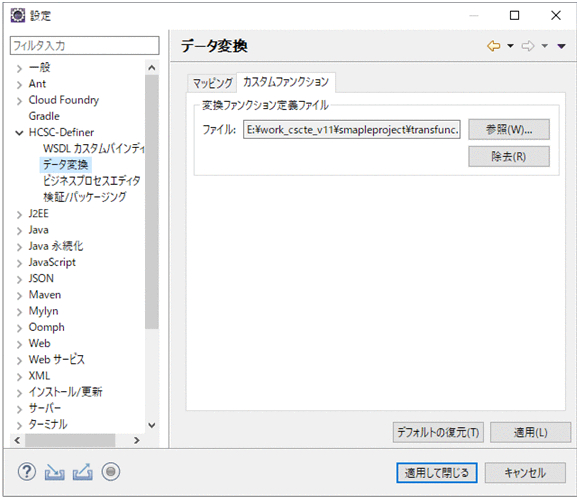Select the データ変換 tree item
The height and width of the screenshot is (500, 580).
[65, 165]
